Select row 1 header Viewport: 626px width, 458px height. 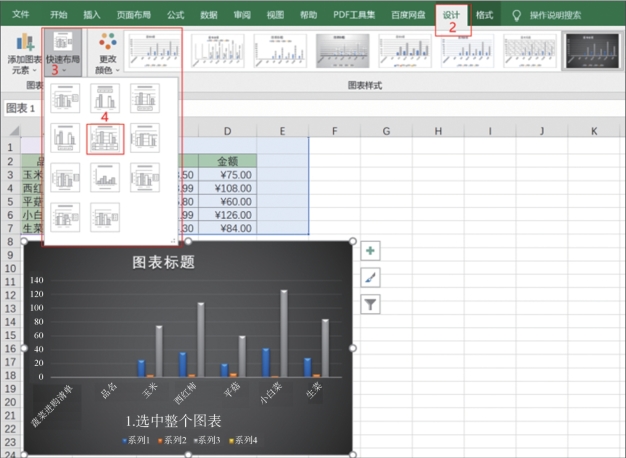click(10, 147)
